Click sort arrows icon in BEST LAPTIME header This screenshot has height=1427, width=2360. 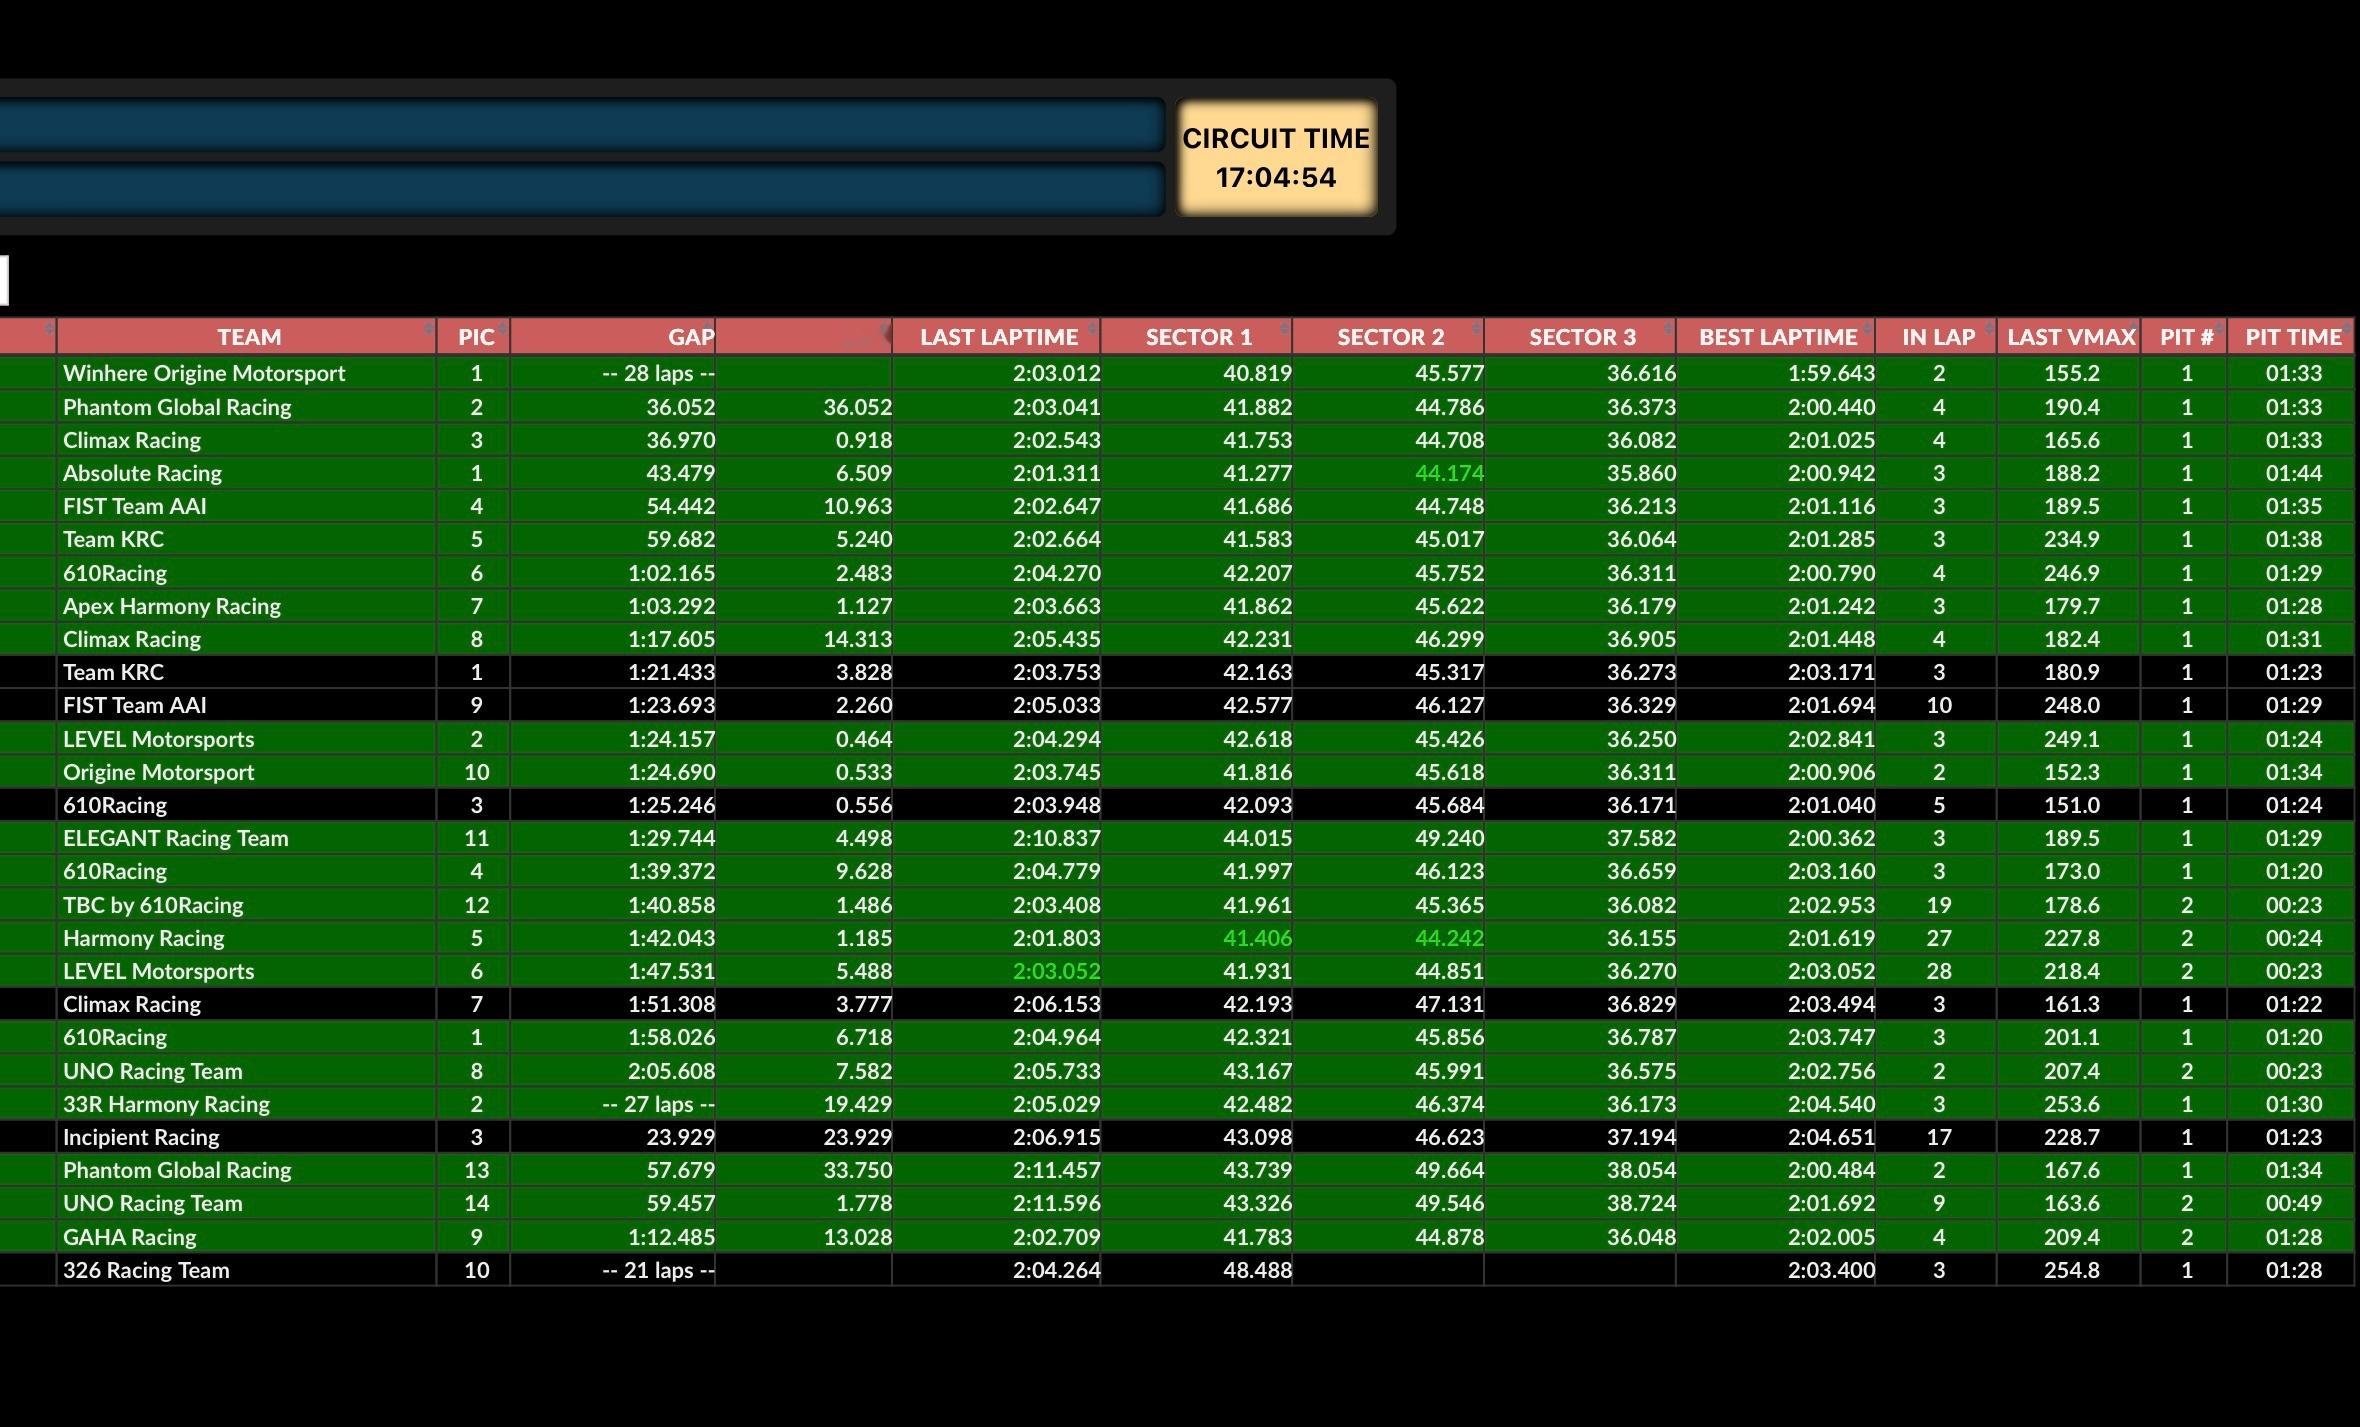[x=1867, y=329]
